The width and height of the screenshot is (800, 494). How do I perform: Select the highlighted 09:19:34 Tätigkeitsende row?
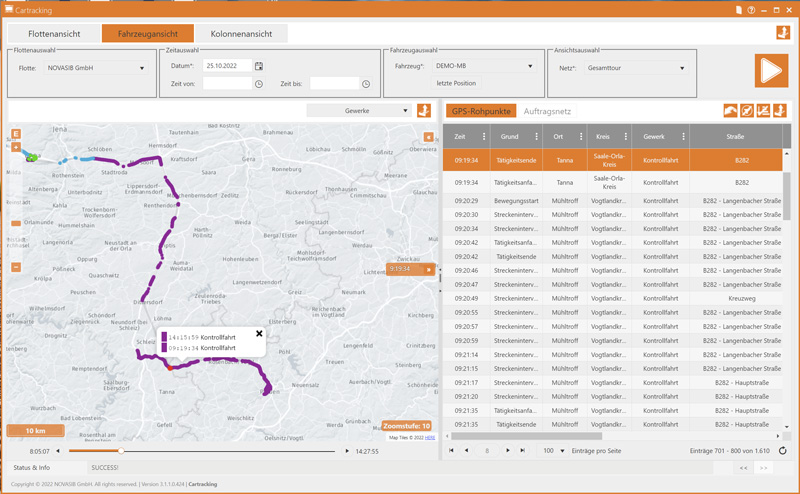(x=612, y=160)
